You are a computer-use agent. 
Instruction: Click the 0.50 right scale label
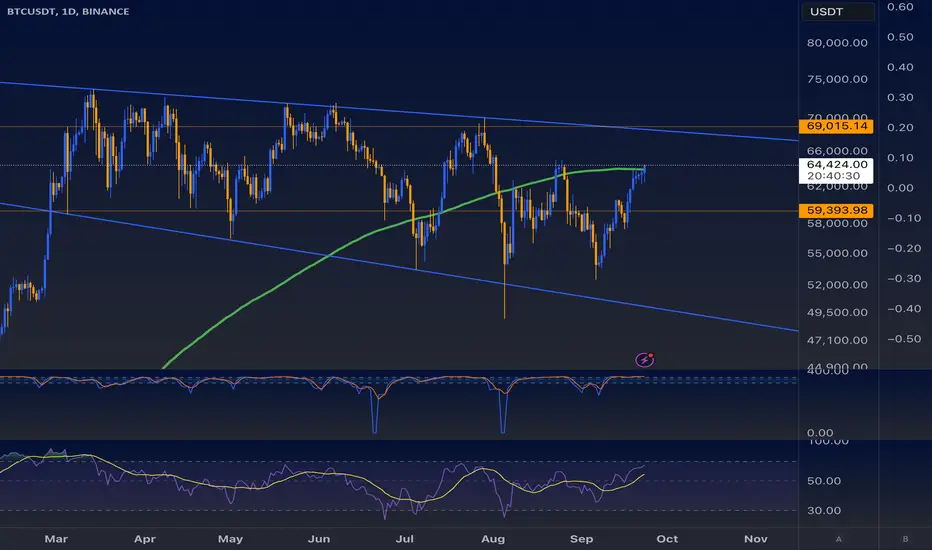(x=900, y=37)
